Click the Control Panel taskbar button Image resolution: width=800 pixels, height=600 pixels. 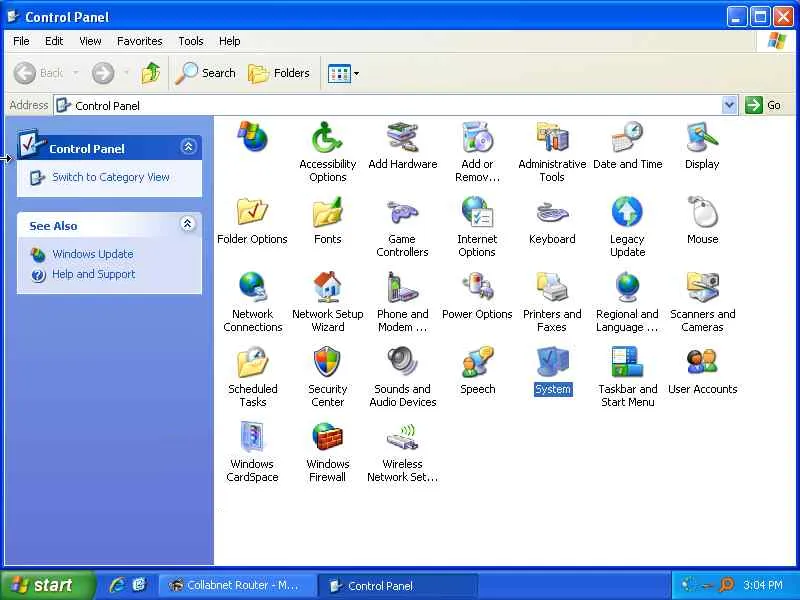click(398, 586)
